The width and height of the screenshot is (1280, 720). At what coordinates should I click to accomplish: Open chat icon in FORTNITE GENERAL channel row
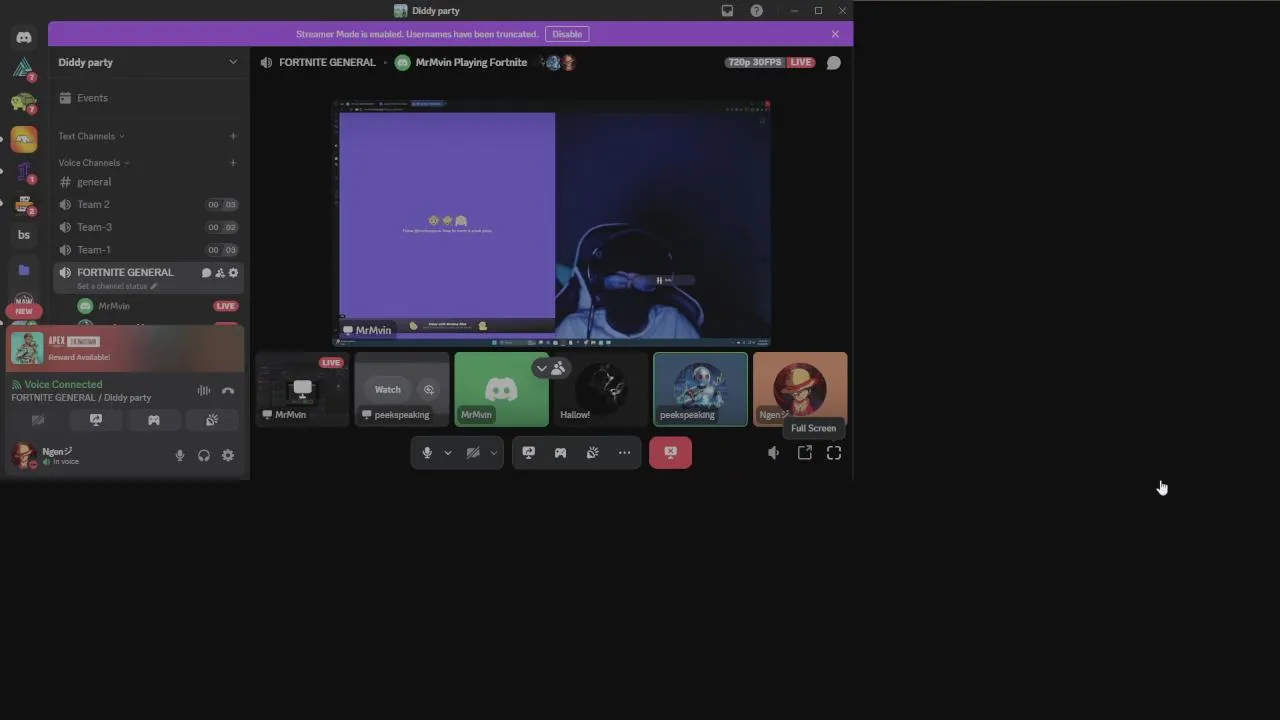click(207, 273)
